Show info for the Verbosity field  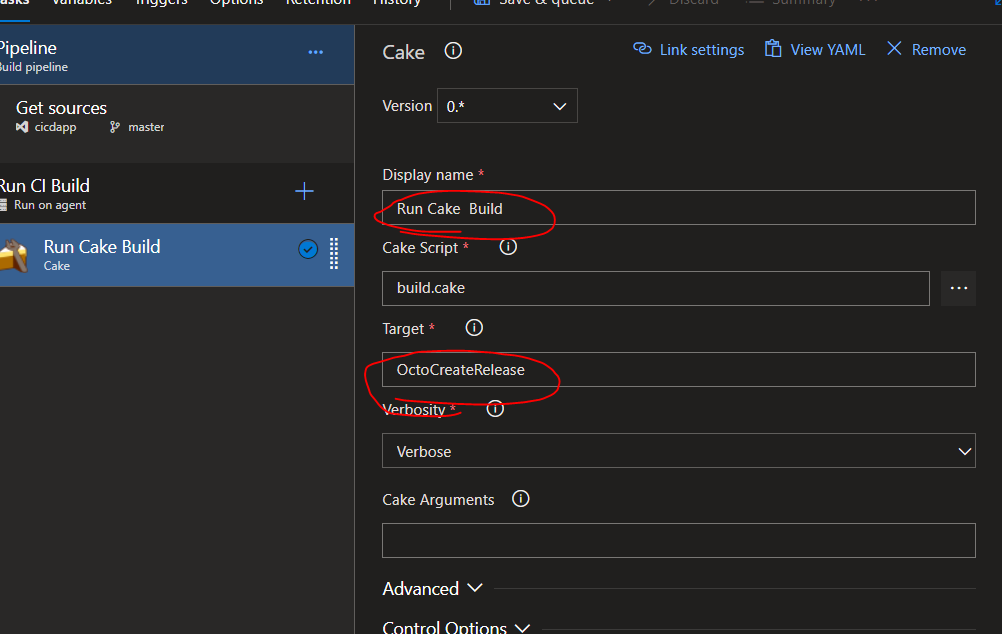click(x=495, y=409)
